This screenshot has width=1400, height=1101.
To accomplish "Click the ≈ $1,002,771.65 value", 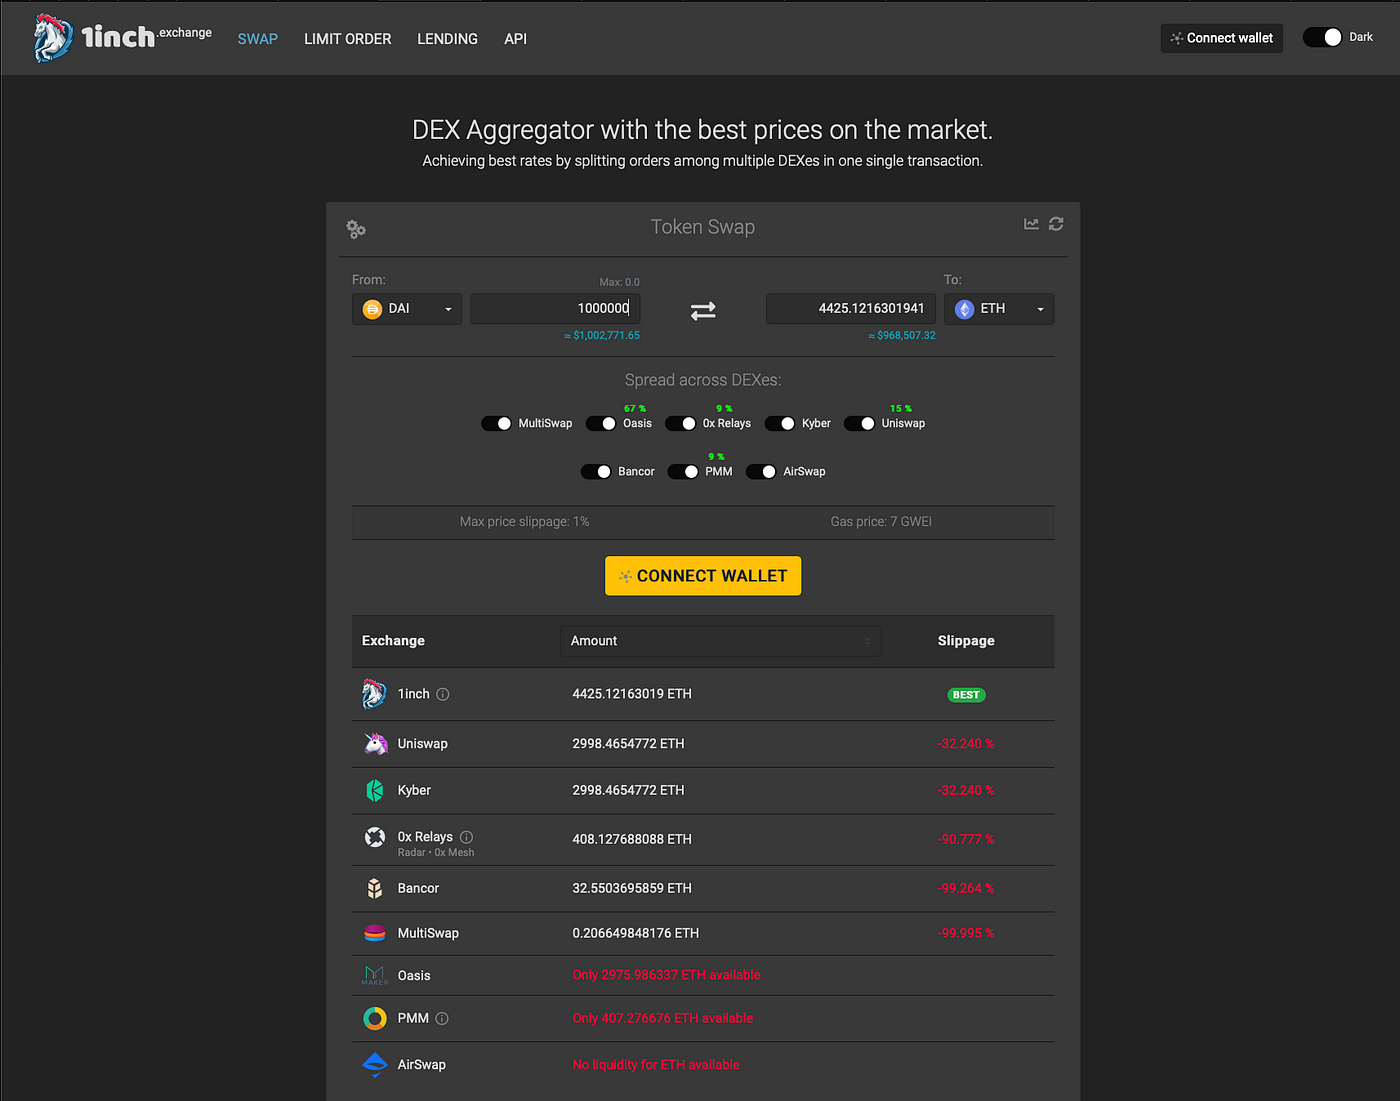I will point(602,336).
